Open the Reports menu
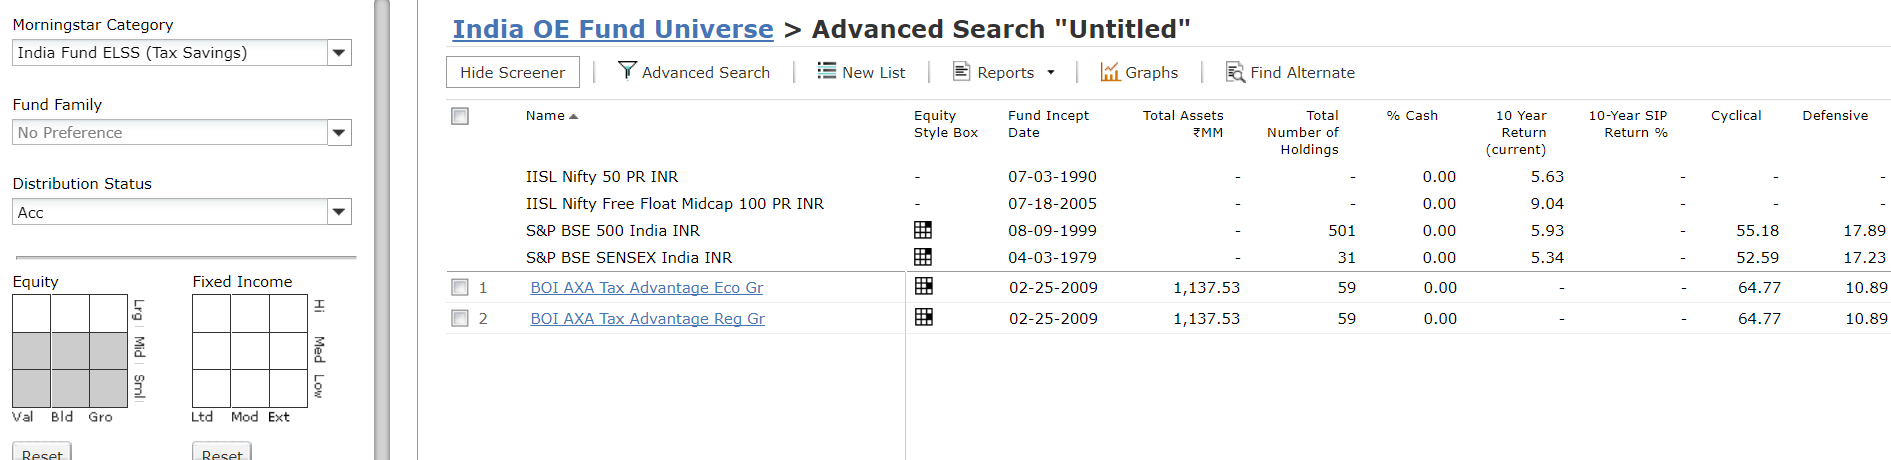1891x460 pixels. (x=1004, y=72)
